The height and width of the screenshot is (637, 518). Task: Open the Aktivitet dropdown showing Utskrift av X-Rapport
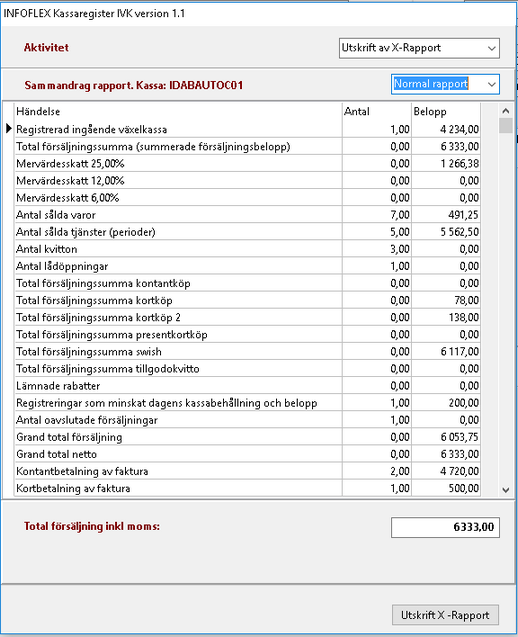tap(419, 48)
